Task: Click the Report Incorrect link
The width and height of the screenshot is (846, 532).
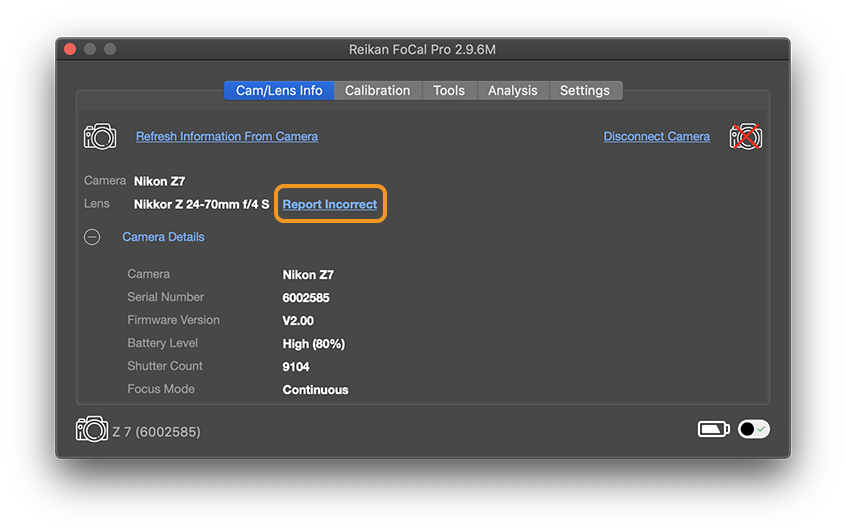Action: coord(330,204)
